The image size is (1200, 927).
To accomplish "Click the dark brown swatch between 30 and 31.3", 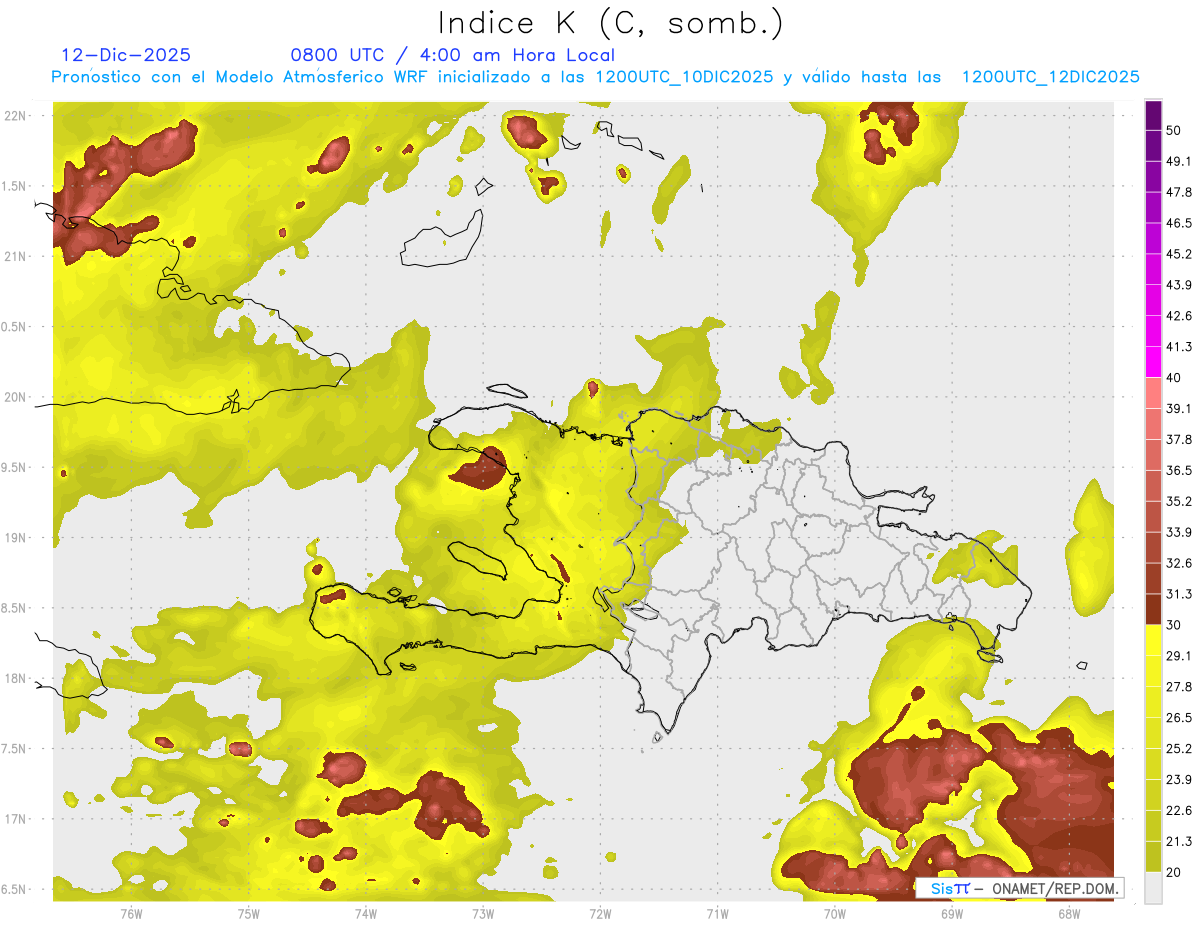I will coord(1153,610).
